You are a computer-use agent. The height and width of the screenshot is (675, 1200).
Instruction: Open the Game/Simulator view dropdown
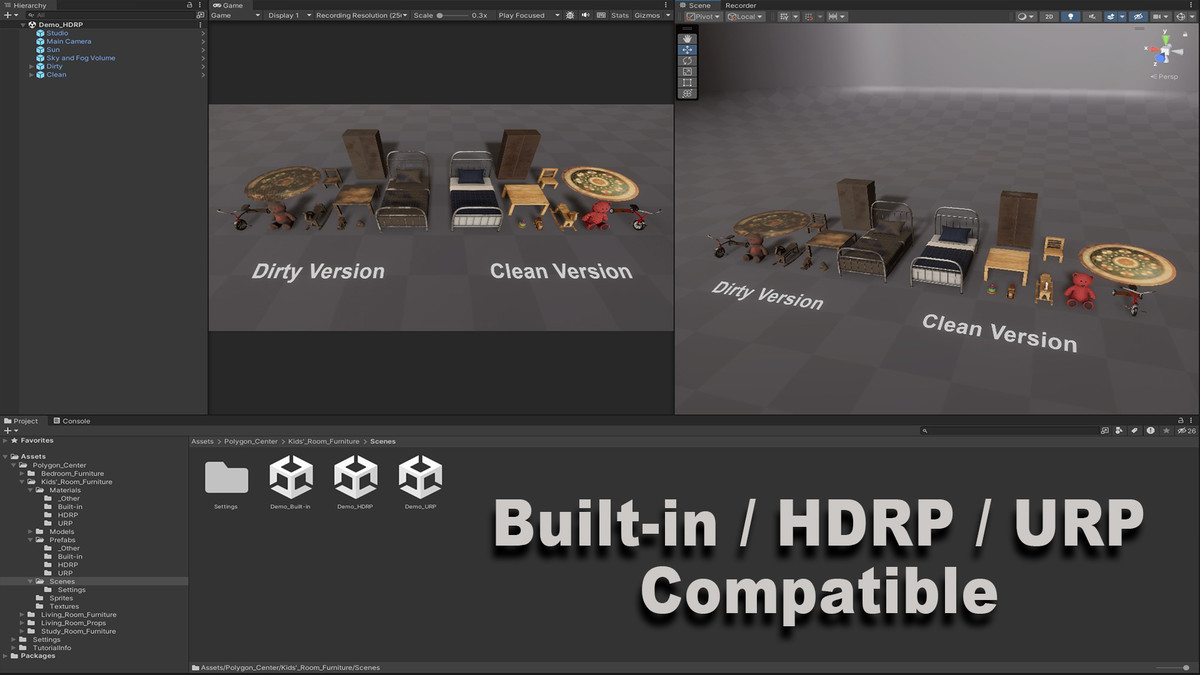[236, 15]
